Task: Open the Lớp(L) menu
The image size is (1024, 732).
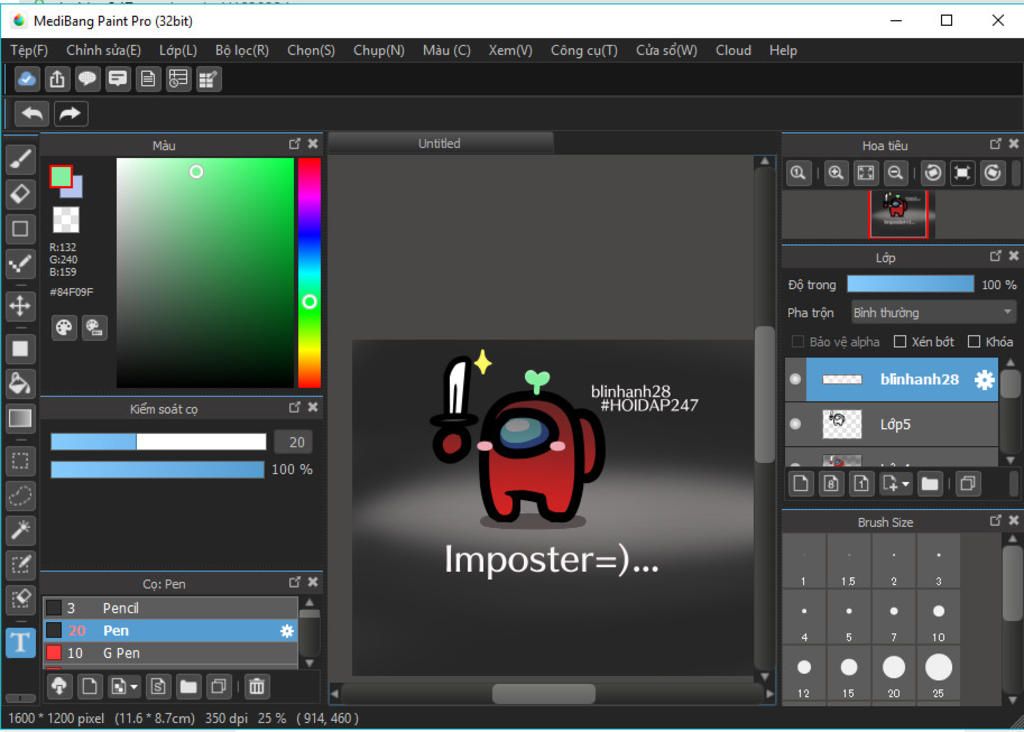Action: point(178,50)
